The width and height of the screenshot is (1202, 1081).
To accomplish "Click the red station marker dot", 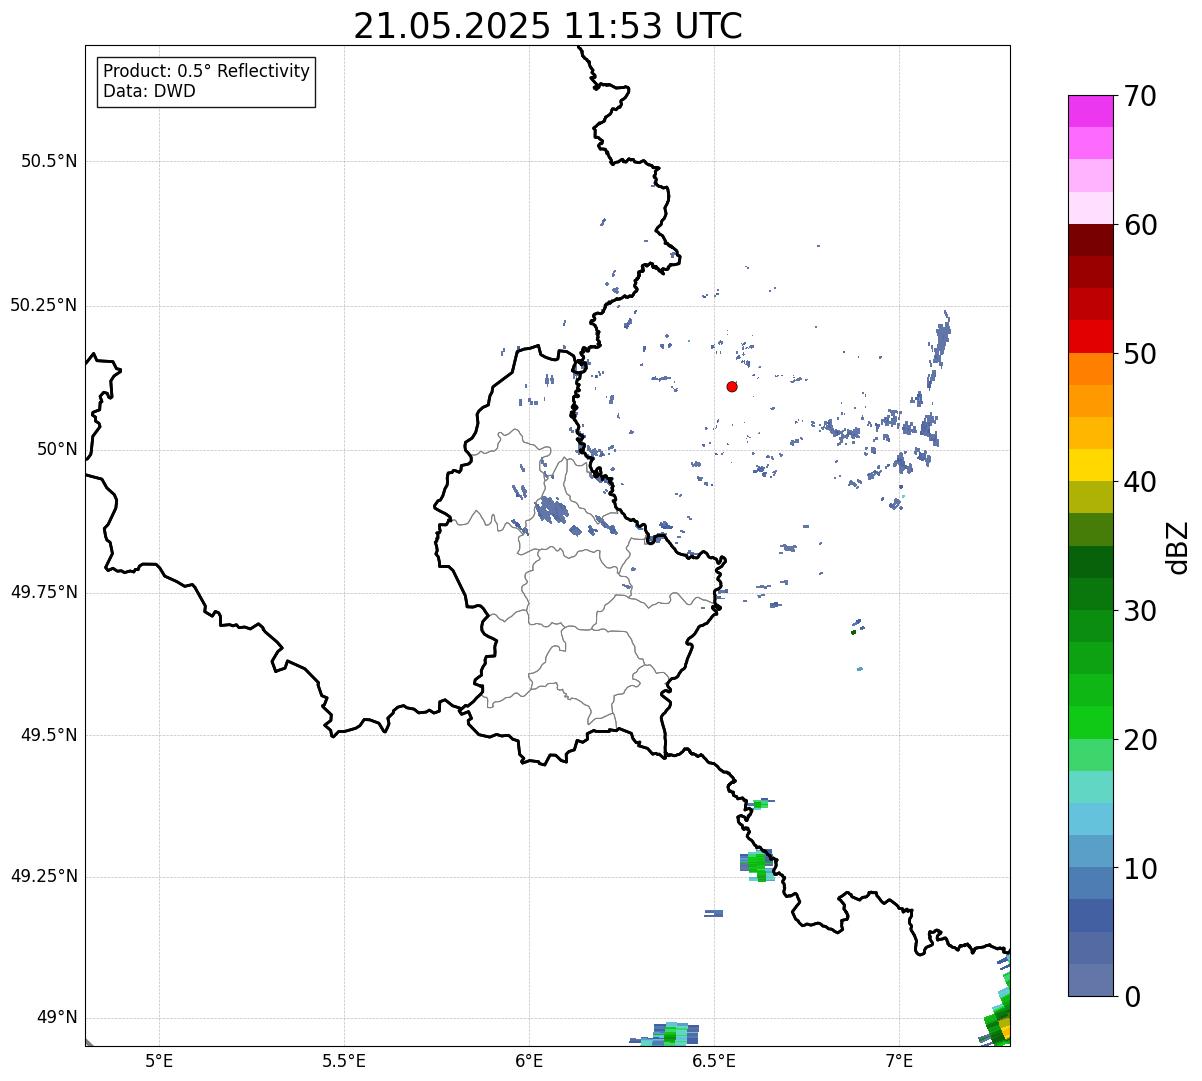I will [x=732, y=386].
